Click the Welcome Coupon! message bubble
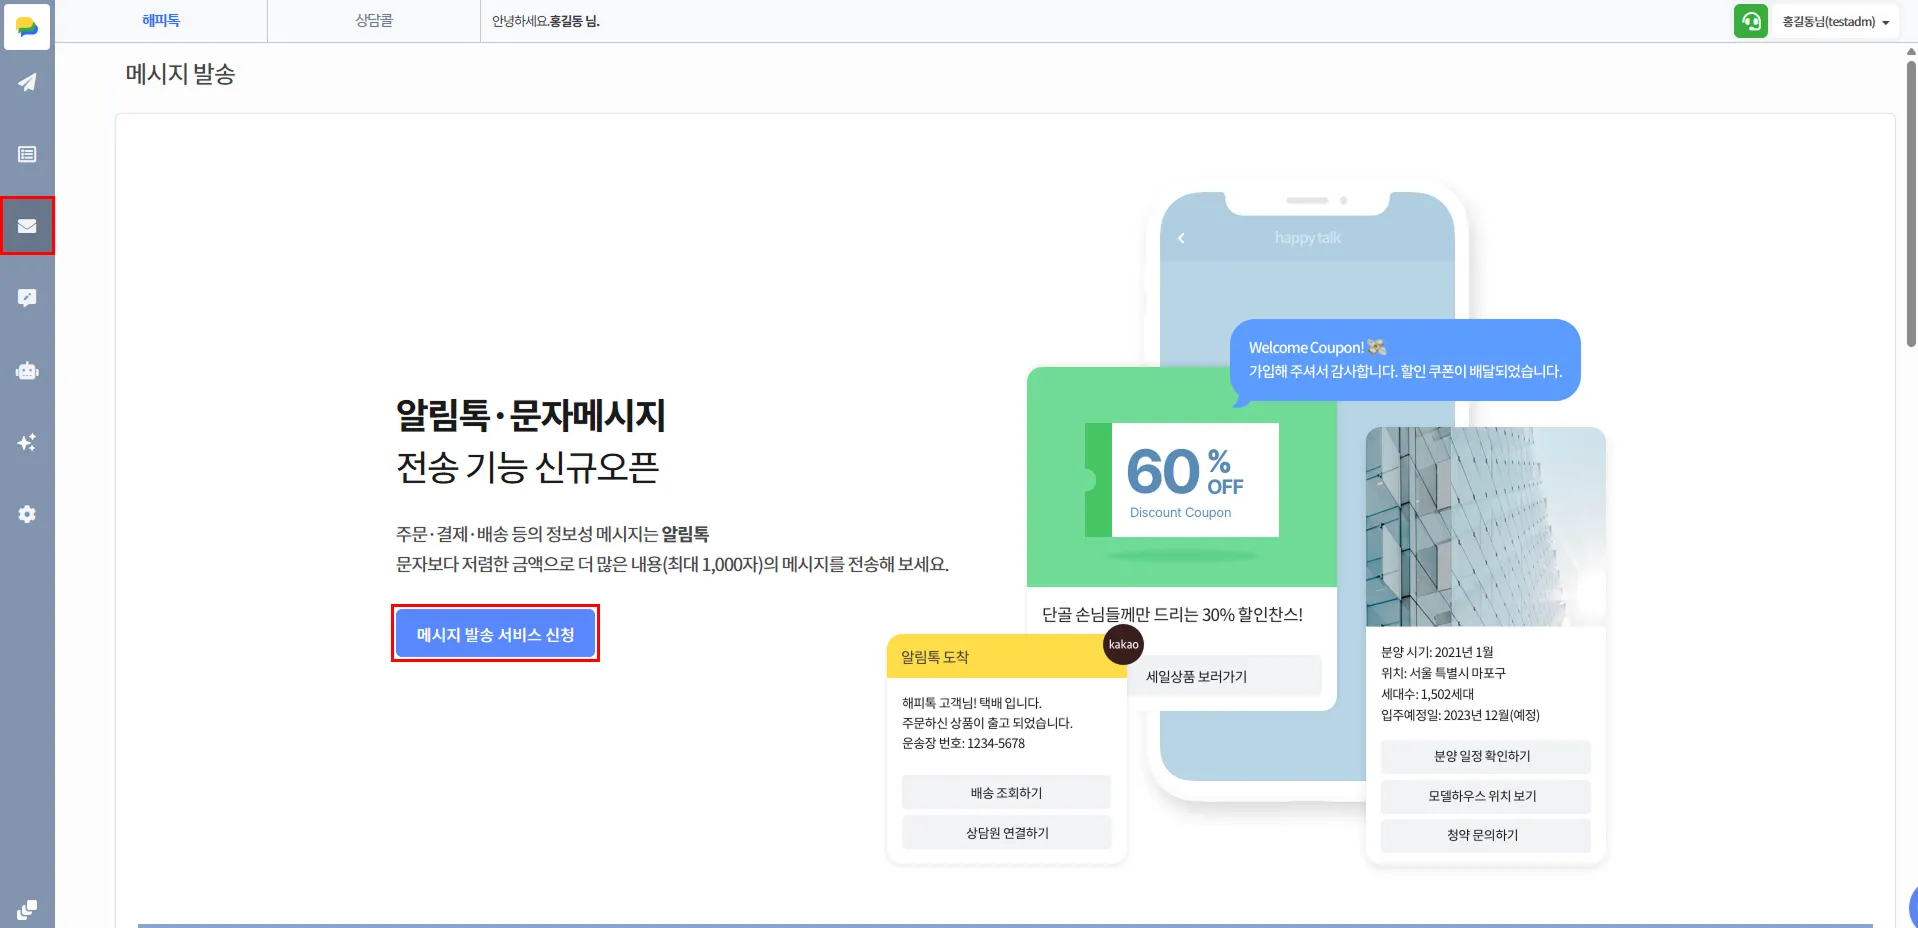The height and width of the screenshot is (928, 1918). pyautogui.click(x=1405, y=360)
